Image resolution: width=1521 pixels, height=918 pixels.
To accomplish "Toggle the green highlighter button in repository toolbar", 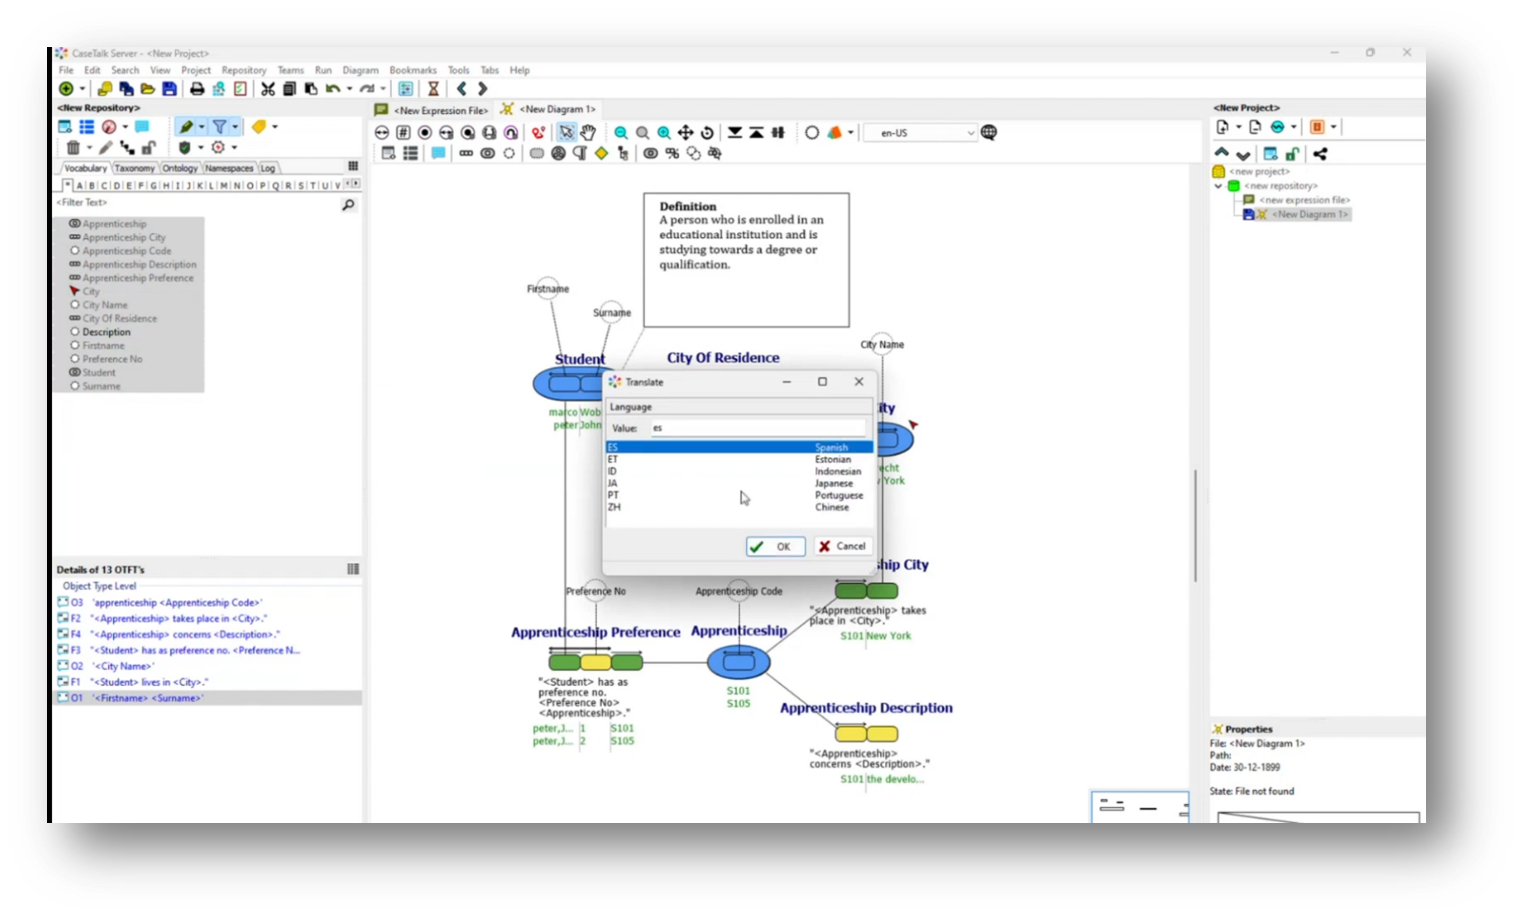I will (186, 127).
